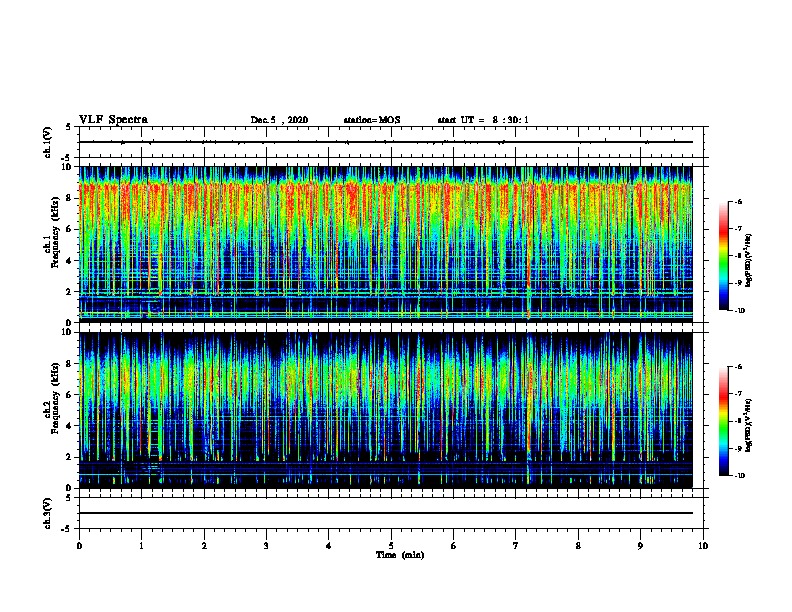Image resolution: width=792 pixels, height=612 pixels.
Task: Click the ch.2 spectrogram panel
Action: click(386, 410)
